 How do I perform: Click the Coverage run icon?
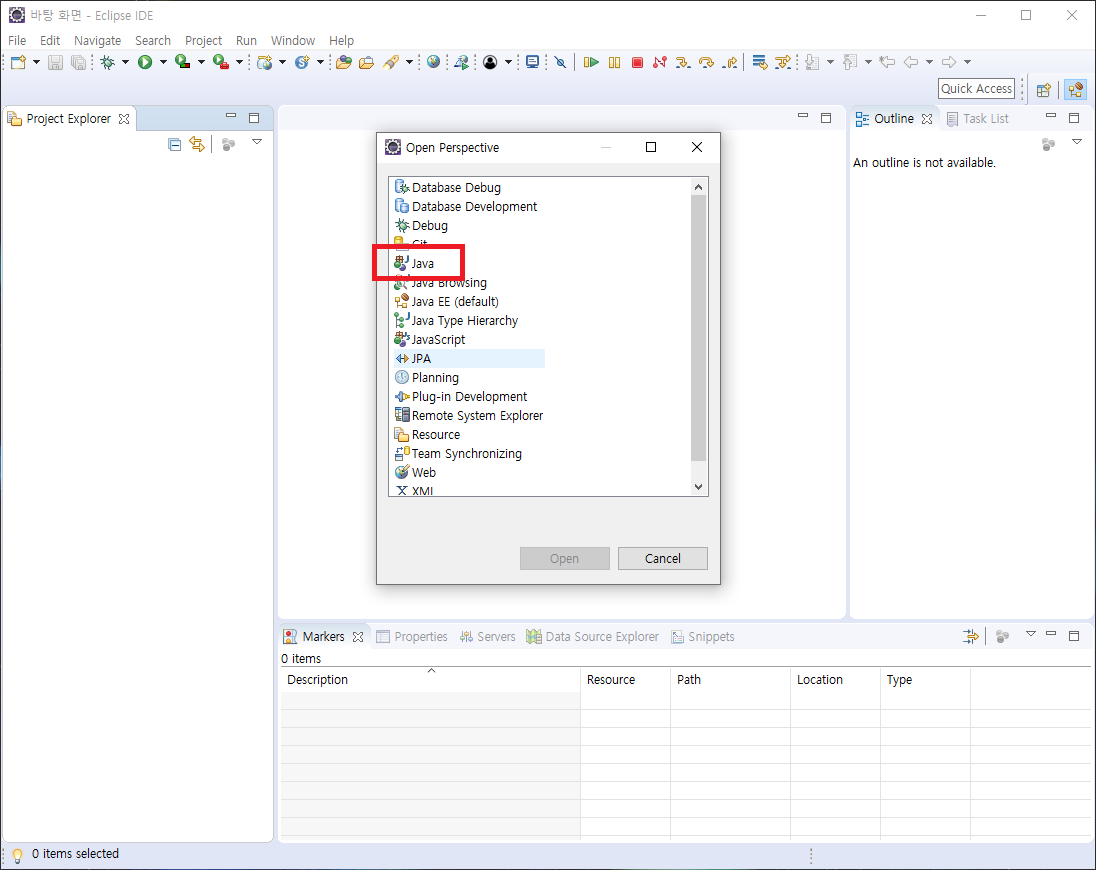coord(182,62)
